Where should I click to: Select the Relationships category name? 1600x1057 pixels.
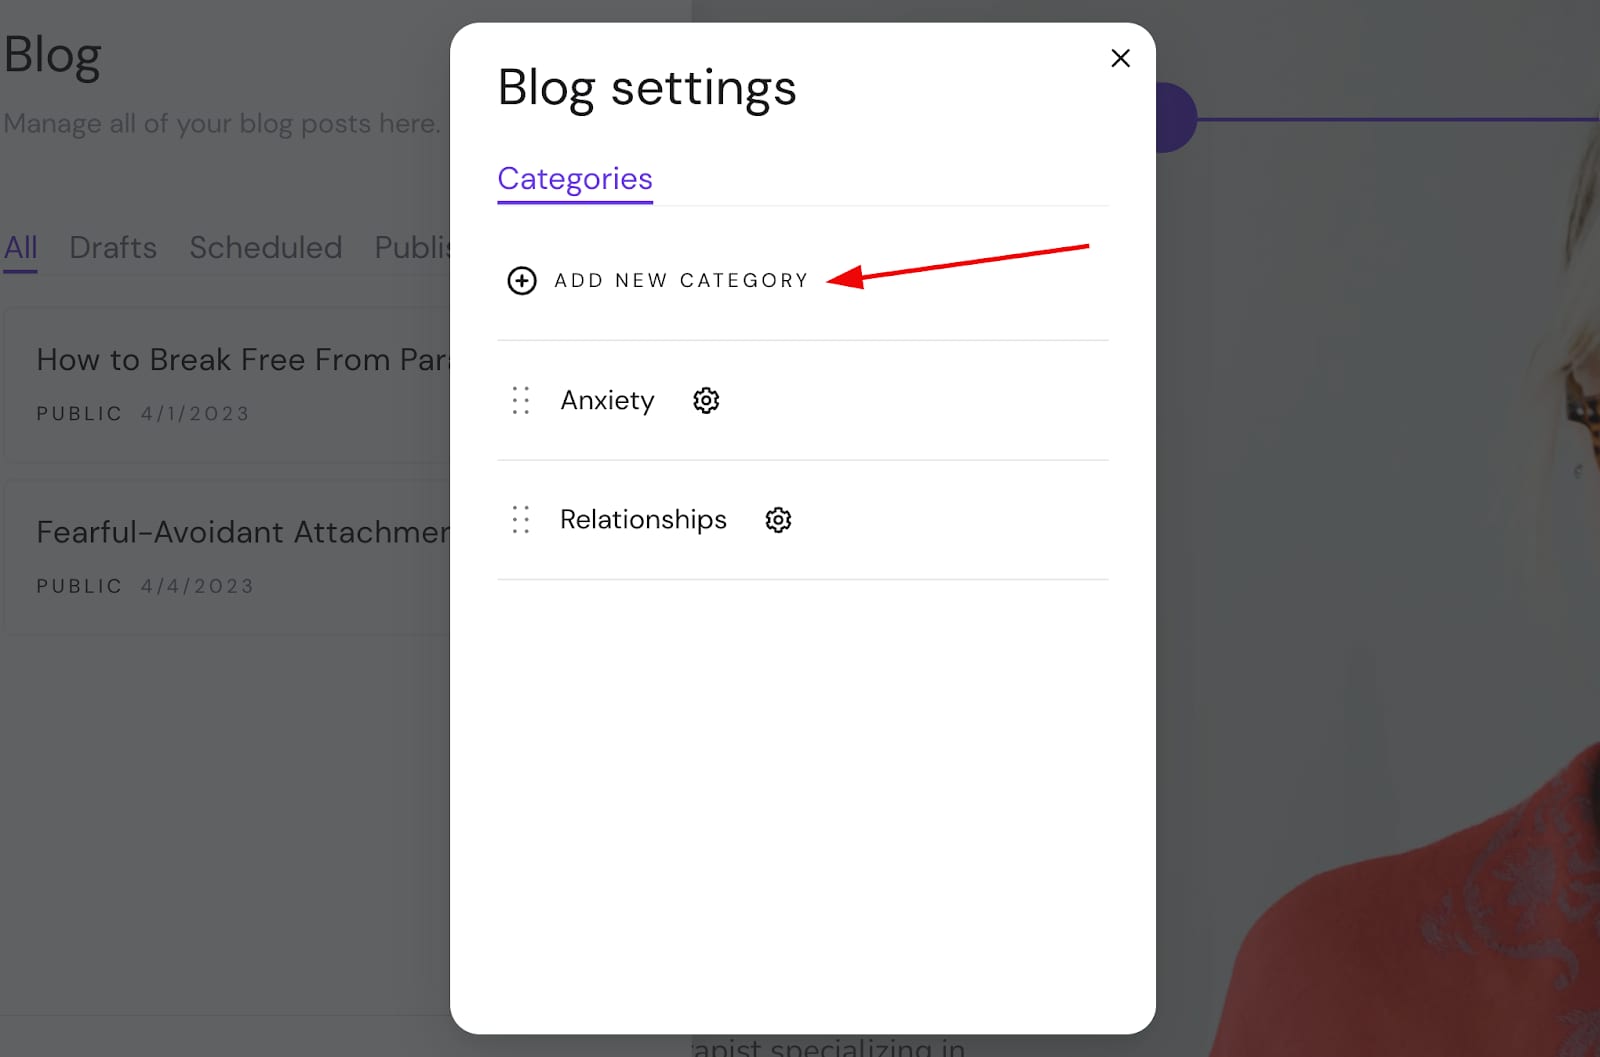pos(643,520)
